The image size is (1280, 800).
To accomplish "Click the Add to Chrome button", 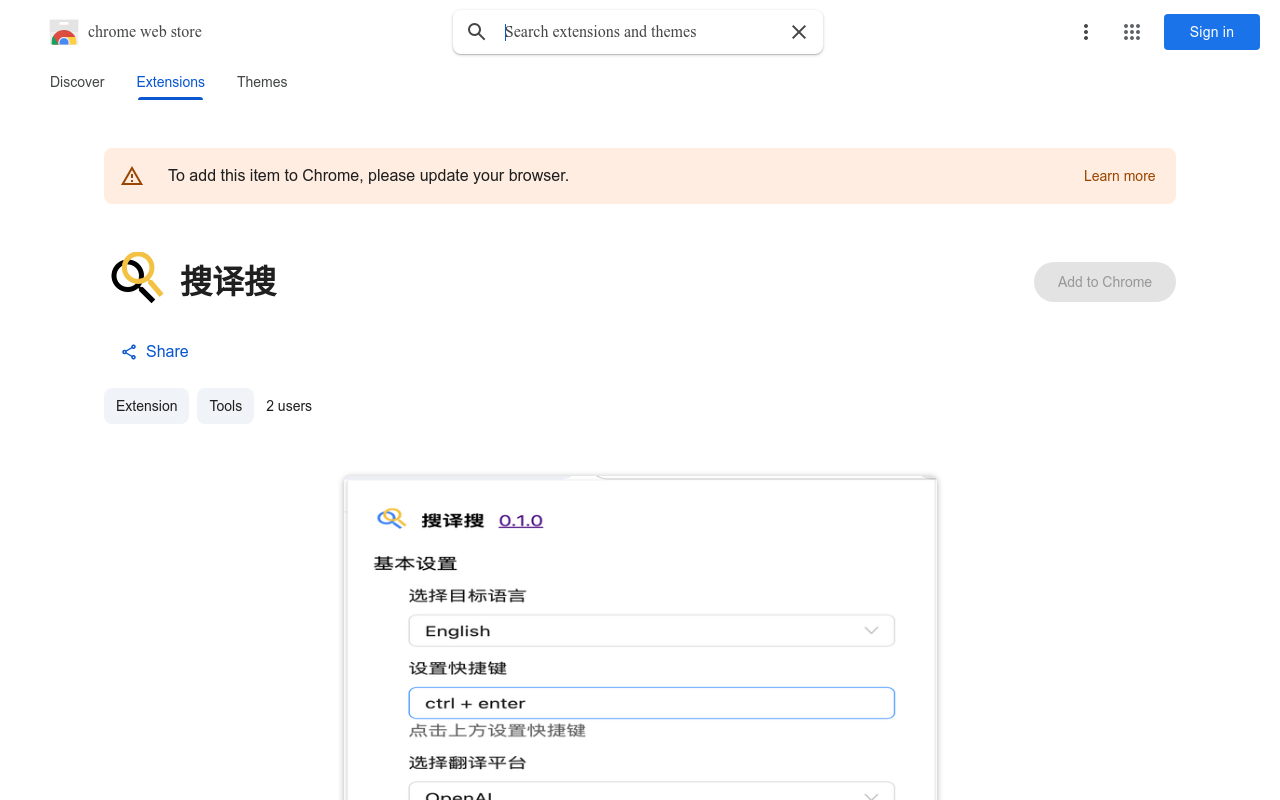I will point(1104,282).
